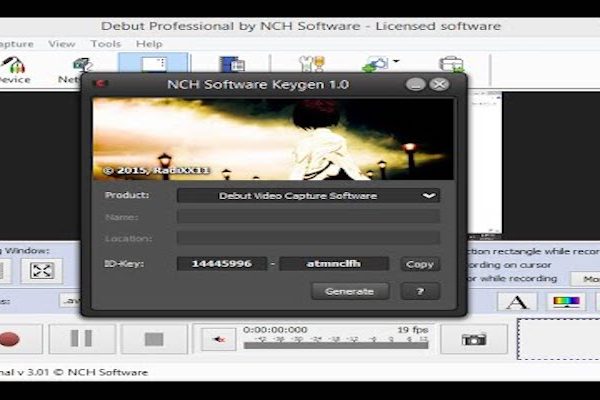This screenshot has height=400, width=600.
Task: Minimize the NCH Software Keygen window
Action: pos(416,84)
